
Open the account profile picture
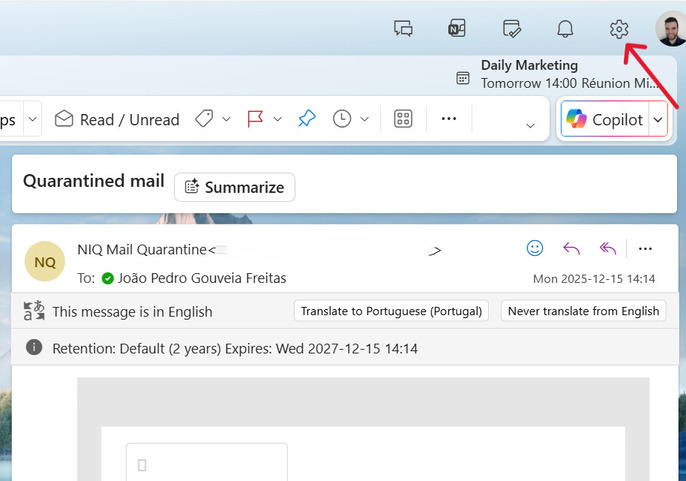(x=671, y=28)
